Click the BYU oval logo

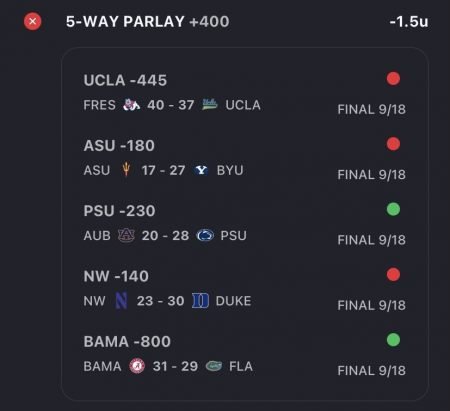(x=201, y=170)
